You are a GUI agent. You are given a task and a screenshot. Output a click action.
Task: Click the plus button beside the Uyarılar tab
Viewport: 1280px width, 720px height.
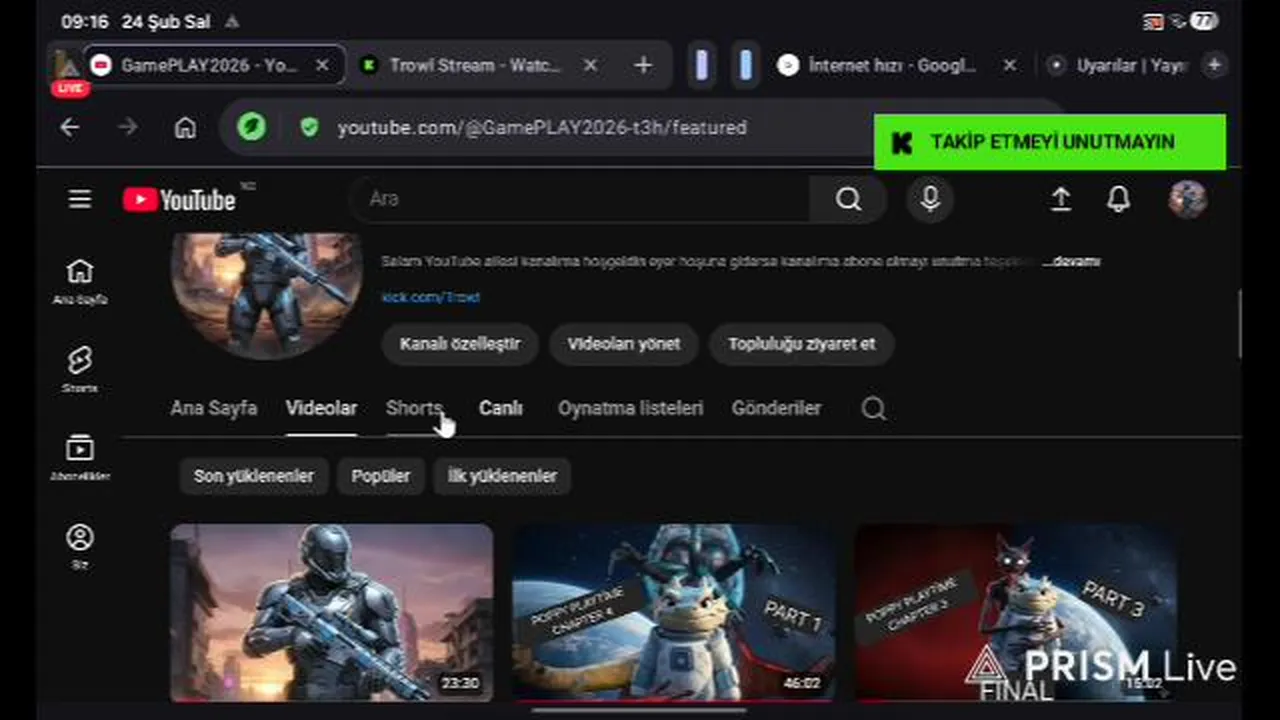point(1214,65)
